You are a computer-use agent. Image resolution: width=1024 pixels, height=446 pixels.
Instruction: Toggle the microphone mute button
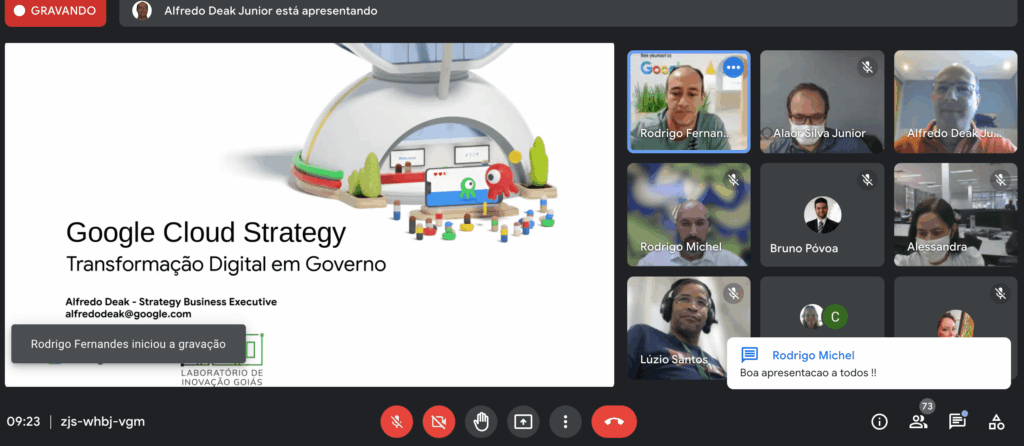point(397,422)
